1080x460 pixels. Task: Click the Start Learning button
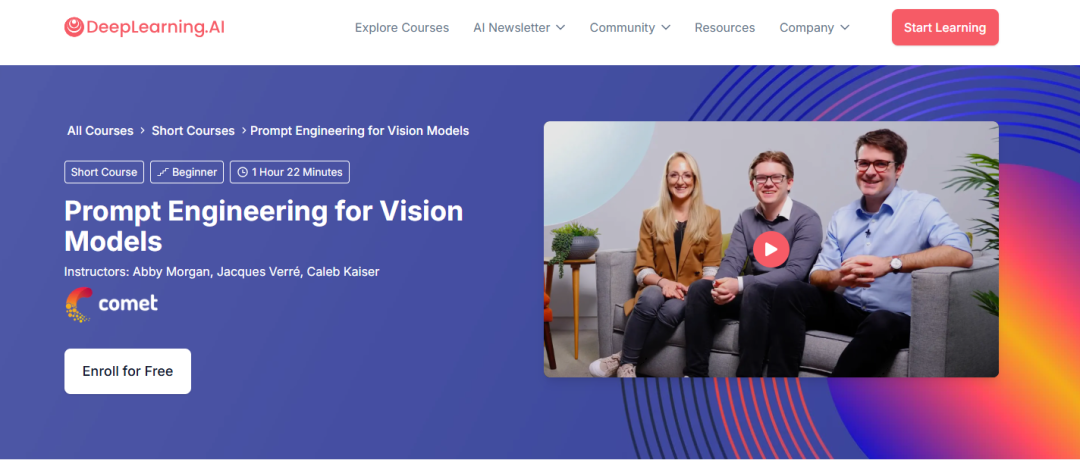click(x=945, y=28)
